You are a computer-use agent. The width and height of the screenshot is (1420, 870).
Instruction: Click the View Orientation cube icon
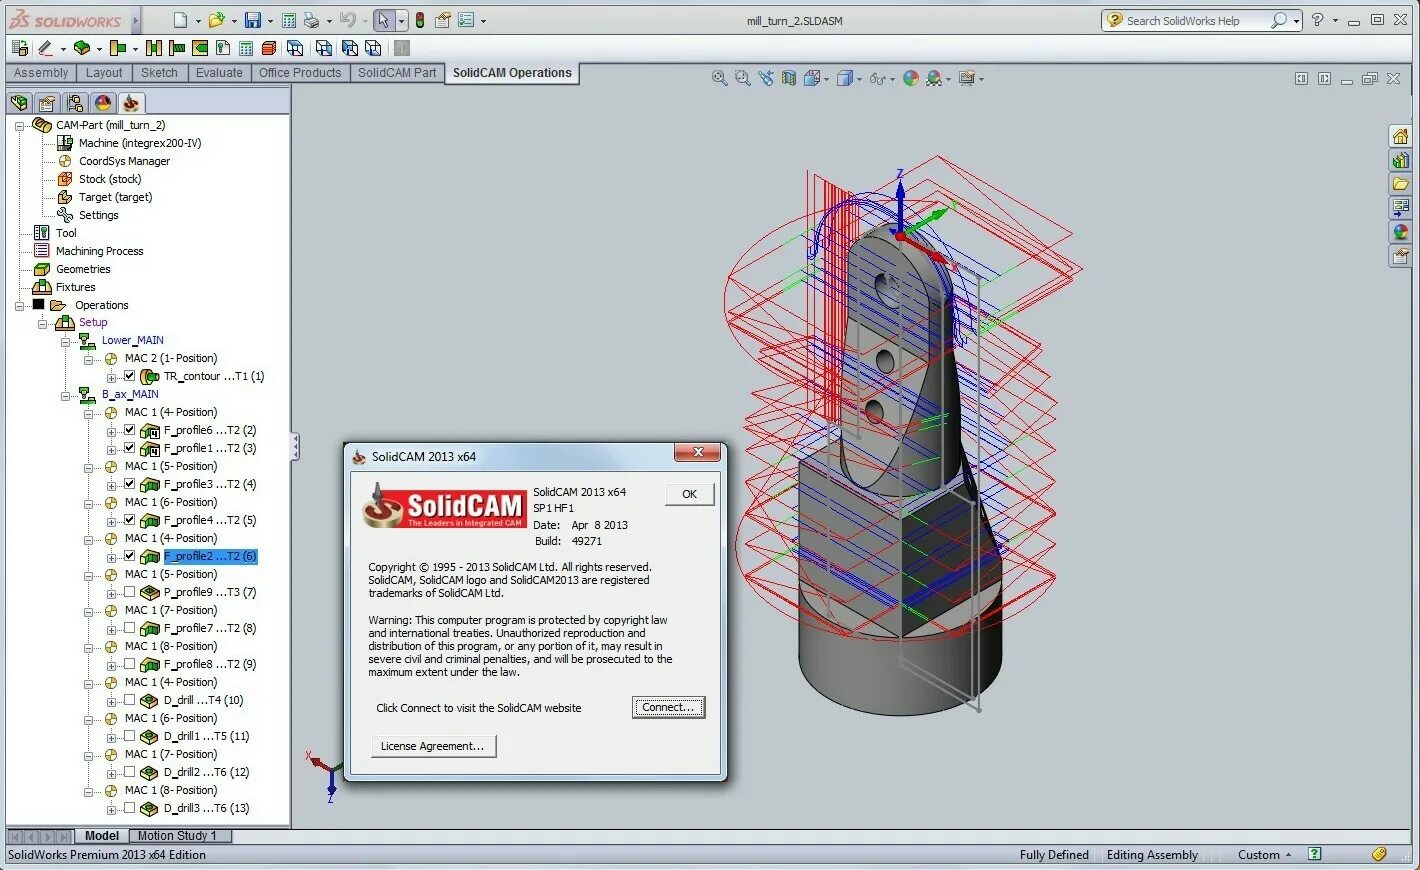(x=812, y=78)
